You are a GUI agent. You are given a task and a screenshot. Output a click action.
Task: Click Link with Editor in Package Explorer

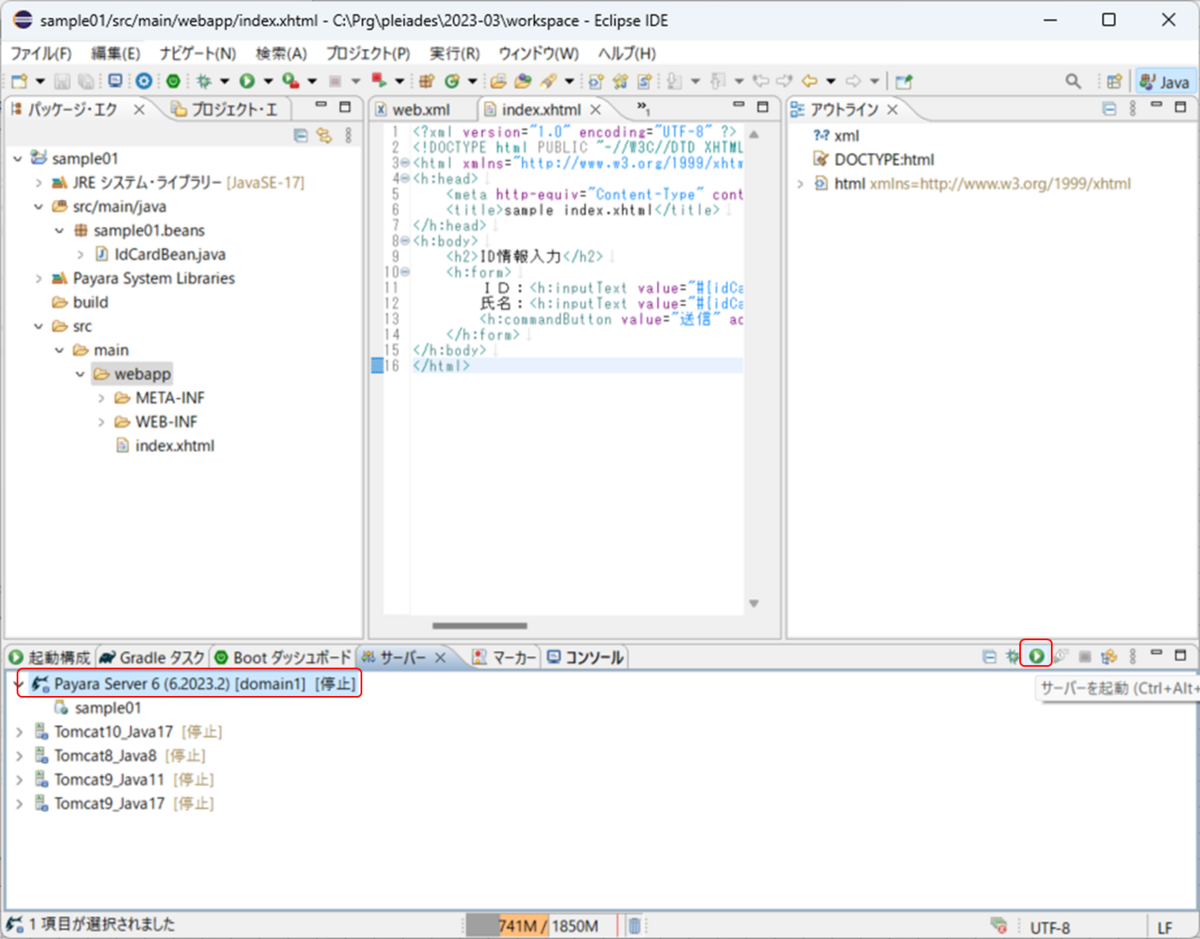coord(324,135)
